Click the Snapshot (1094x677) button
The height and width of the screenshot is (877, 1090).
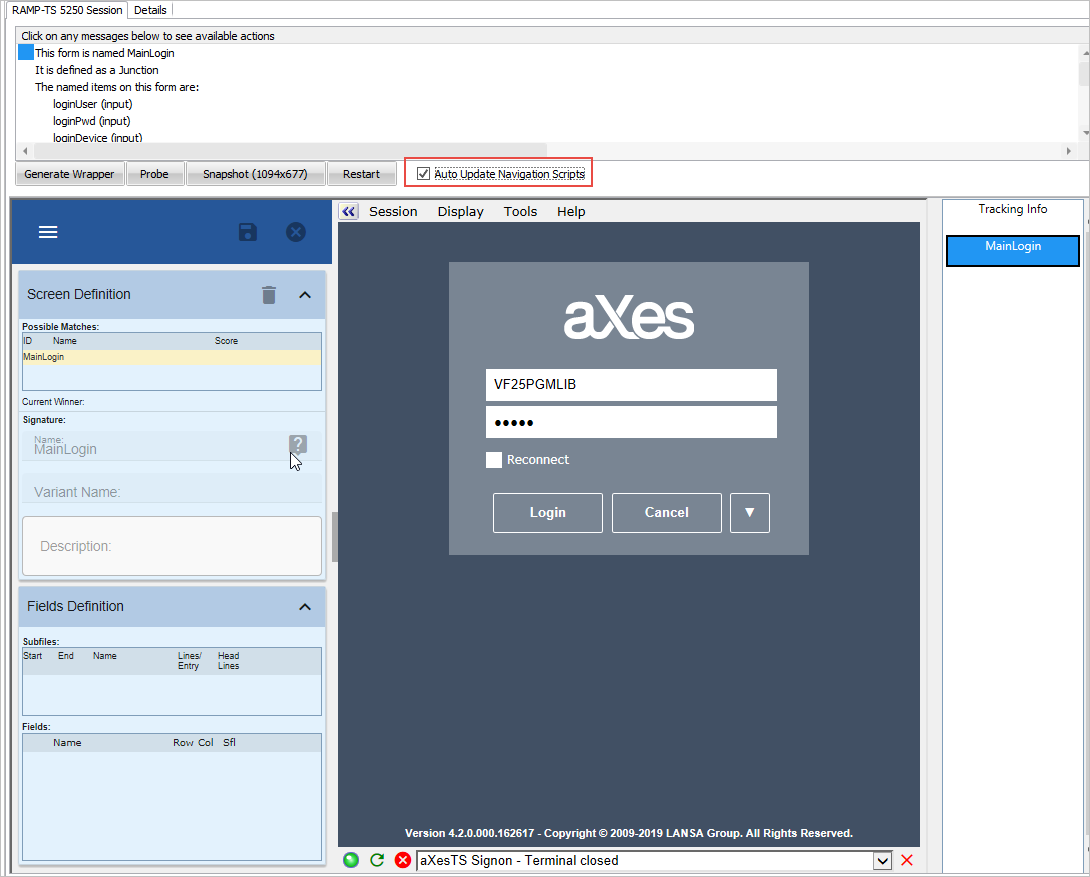point(255,174)
